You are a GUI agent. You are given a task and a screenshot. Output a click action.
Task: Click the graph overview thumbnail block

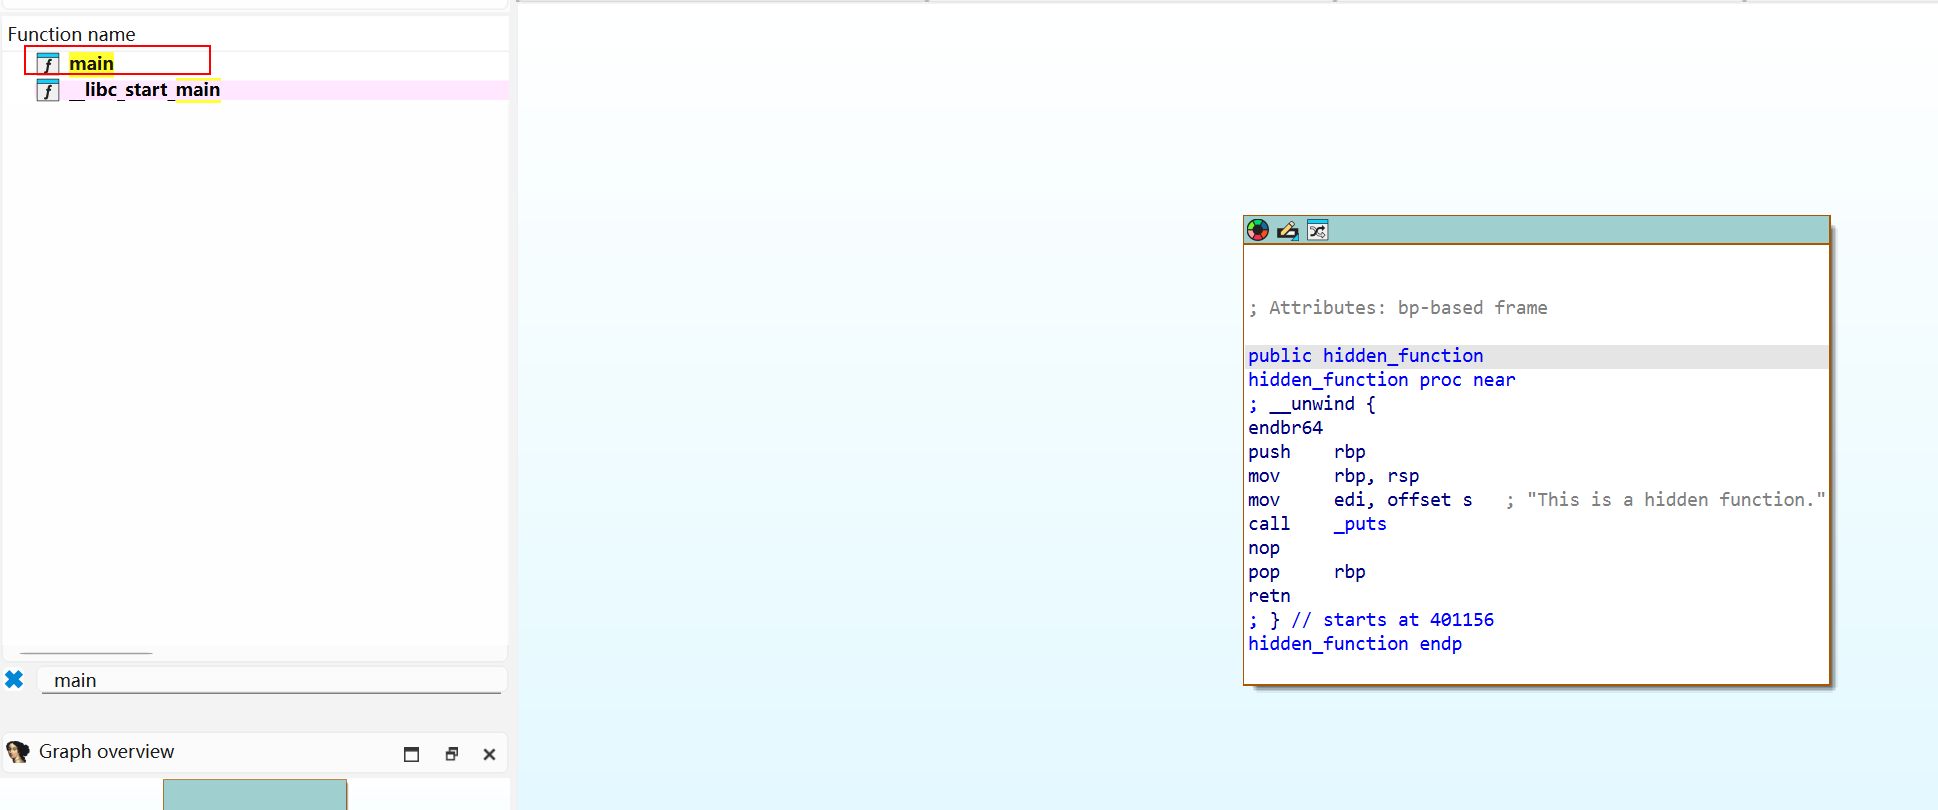255,795
